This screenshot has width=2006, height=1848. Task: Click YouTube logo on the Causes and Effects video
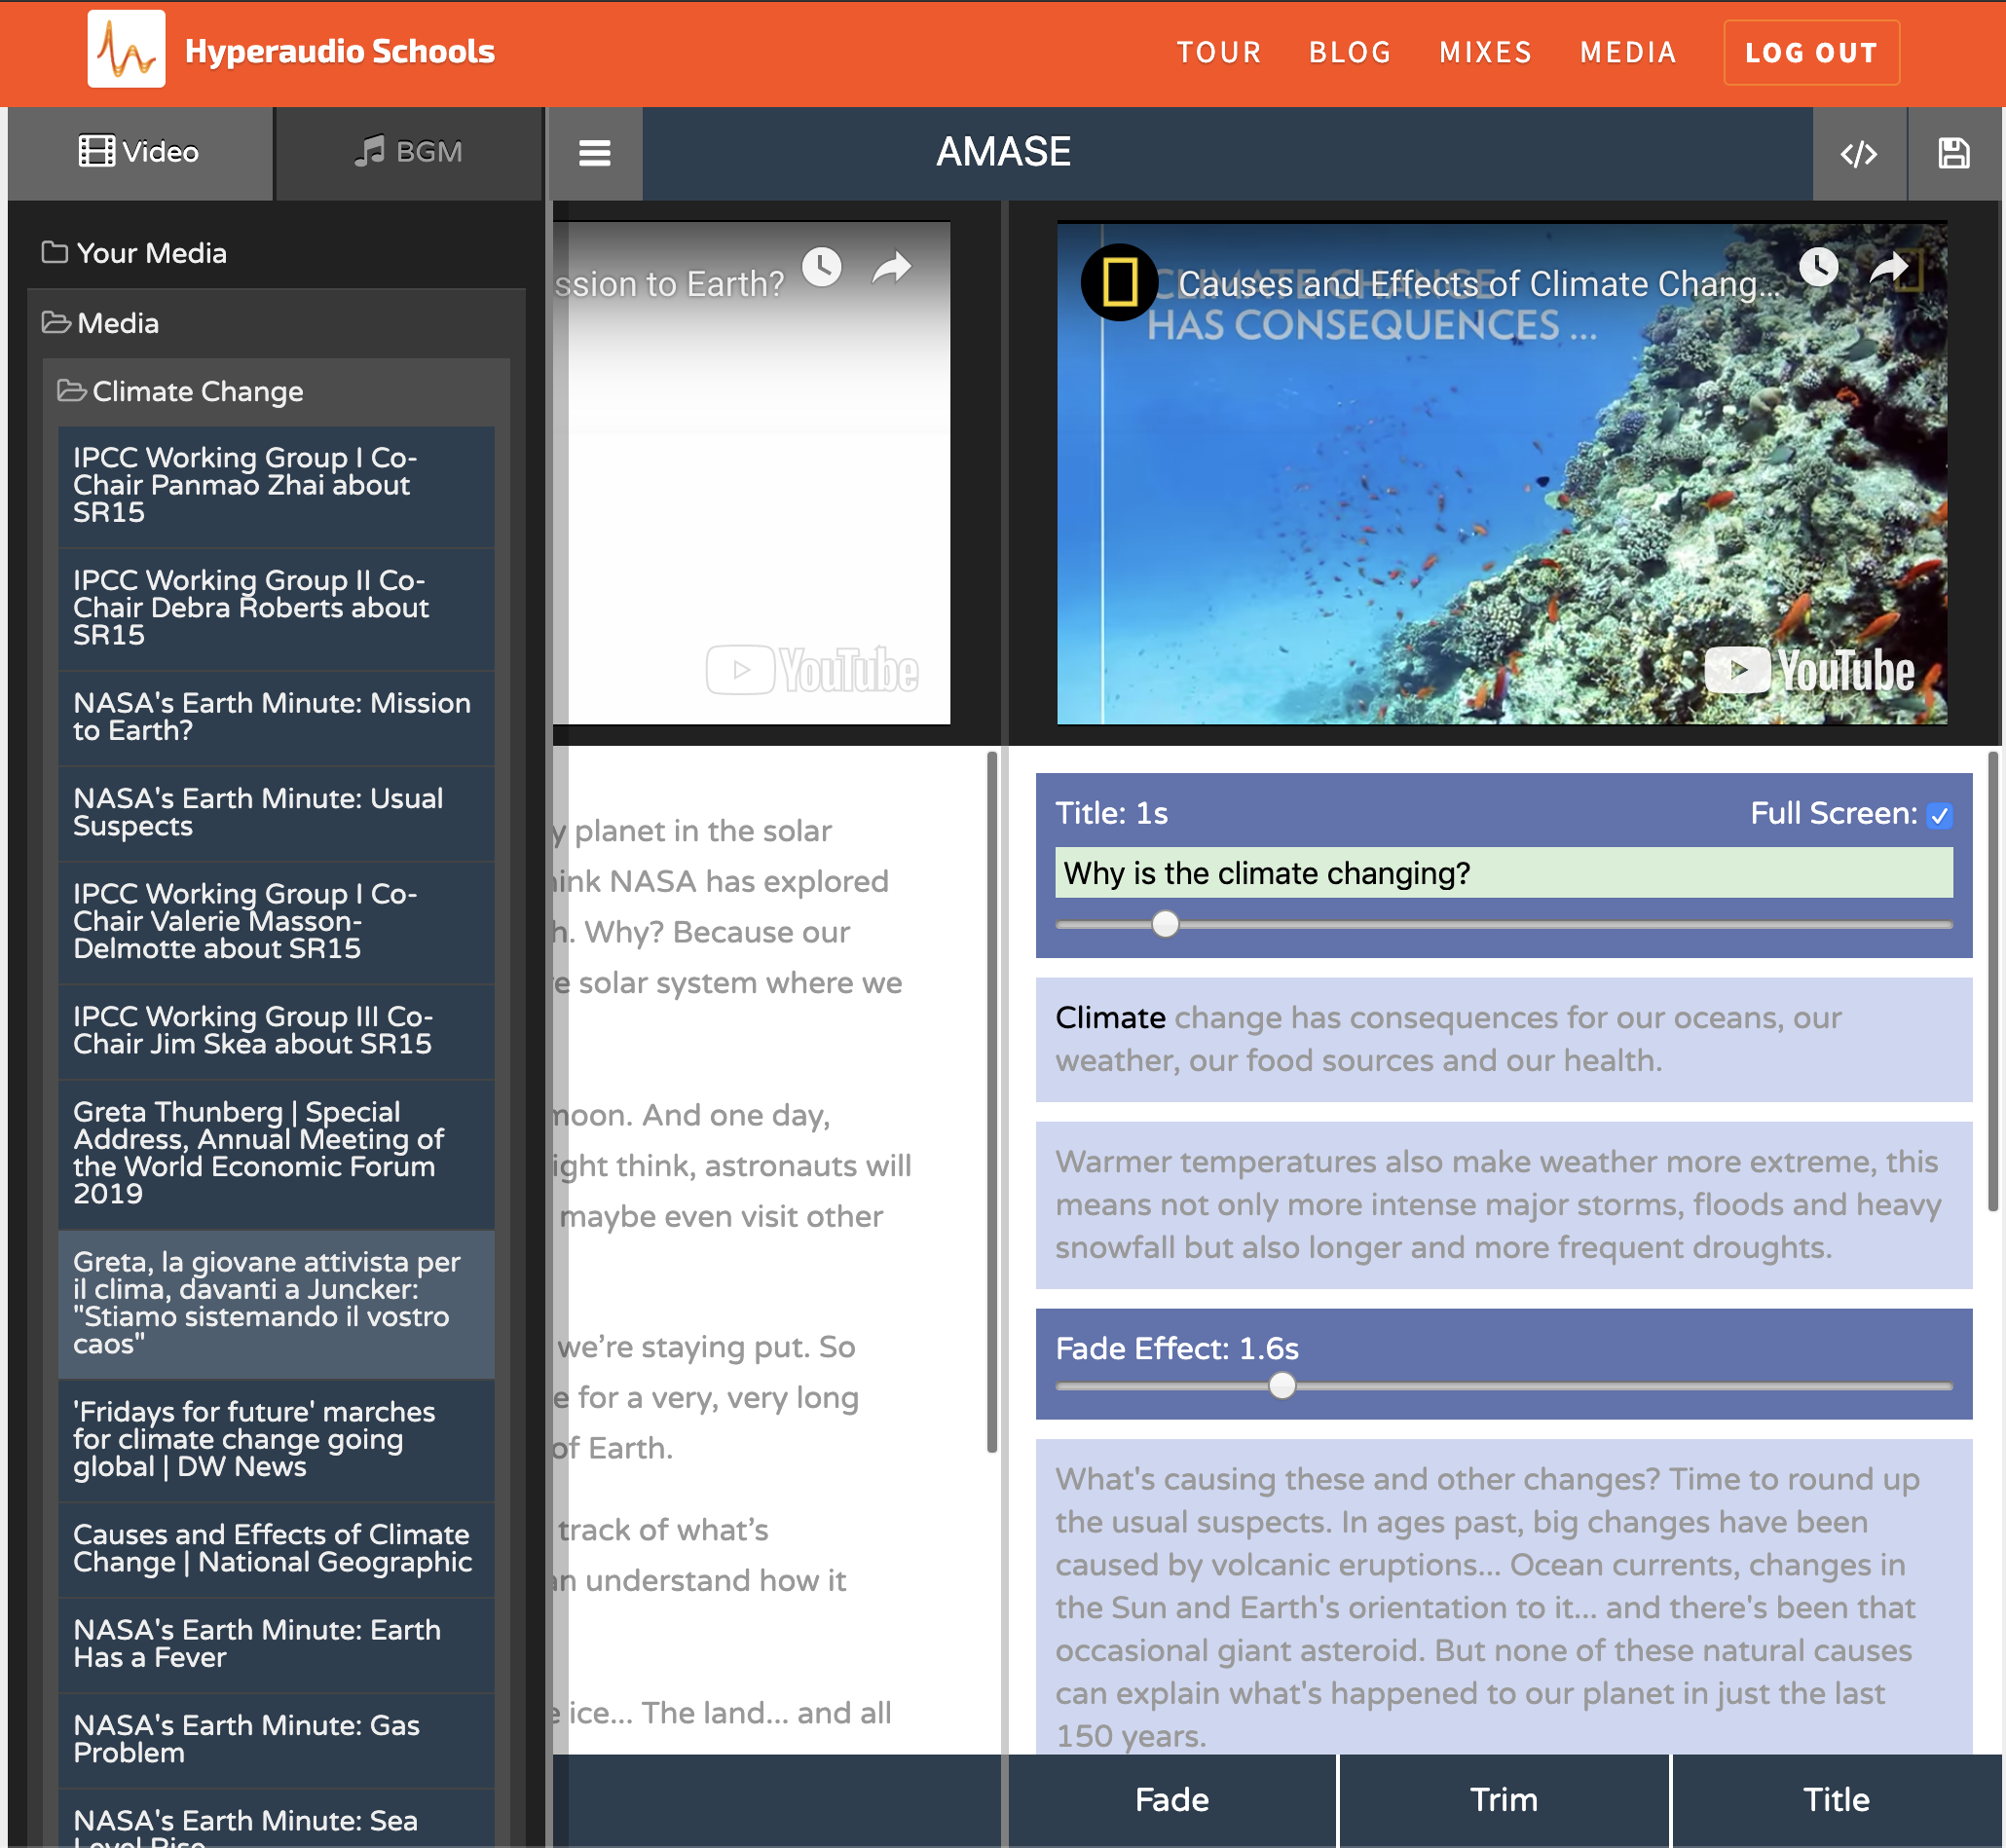(1810, 670)
